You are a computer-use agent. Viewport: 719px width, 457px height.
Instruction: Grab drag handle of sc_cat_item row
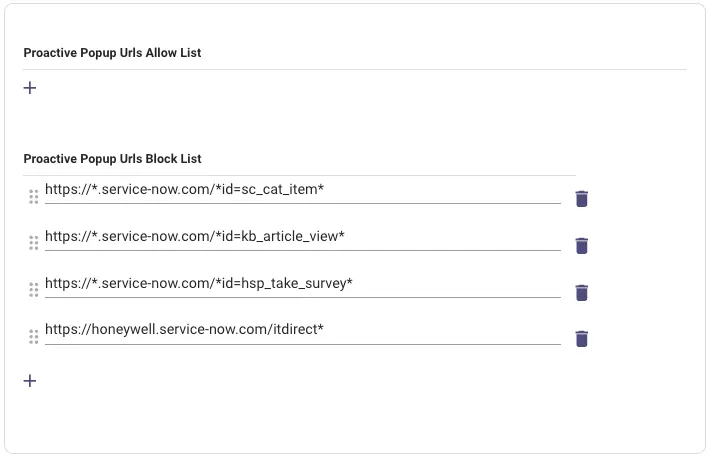pyautogui.click(x=33, y=197)
